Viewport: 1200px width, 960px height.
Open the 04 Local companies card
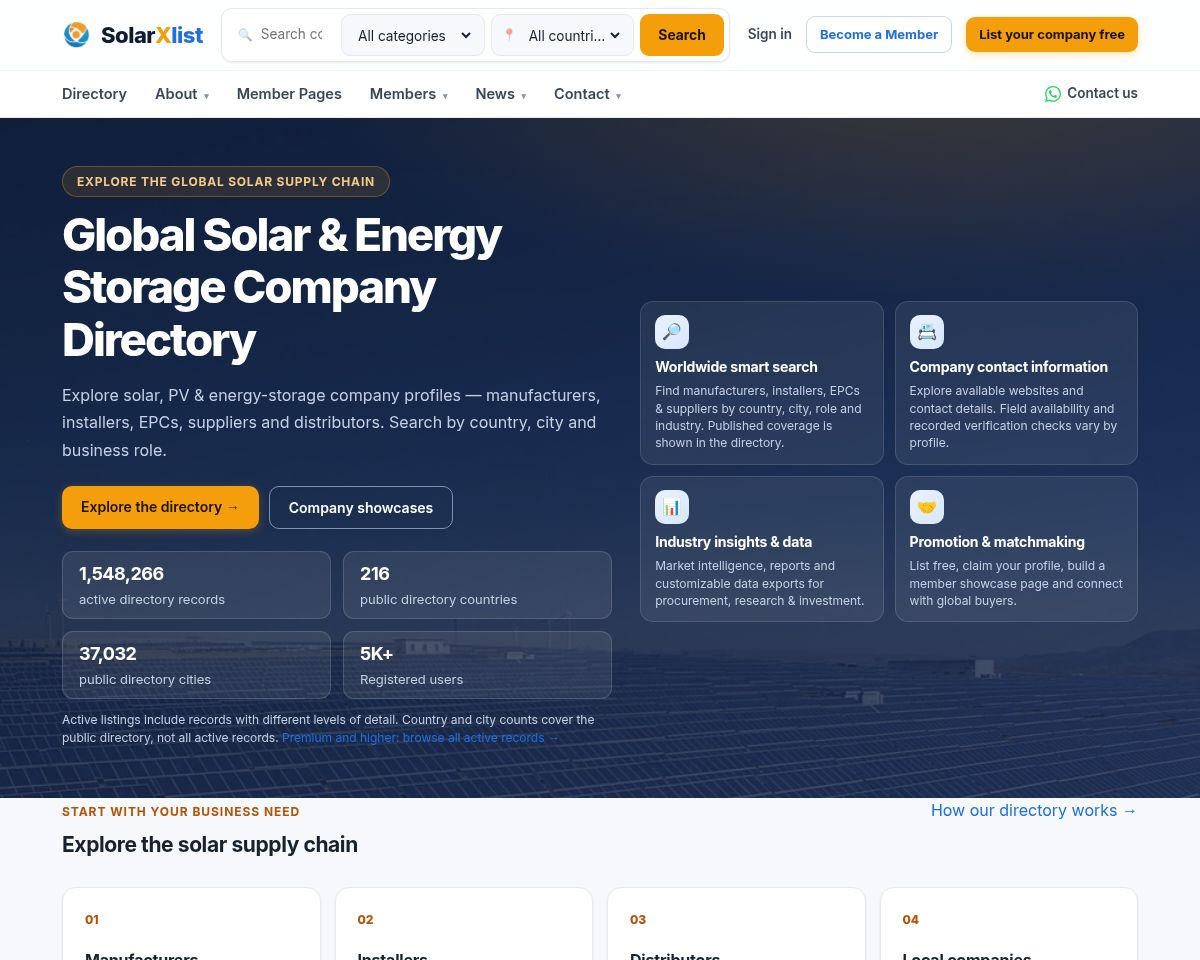pos(1009,924)
